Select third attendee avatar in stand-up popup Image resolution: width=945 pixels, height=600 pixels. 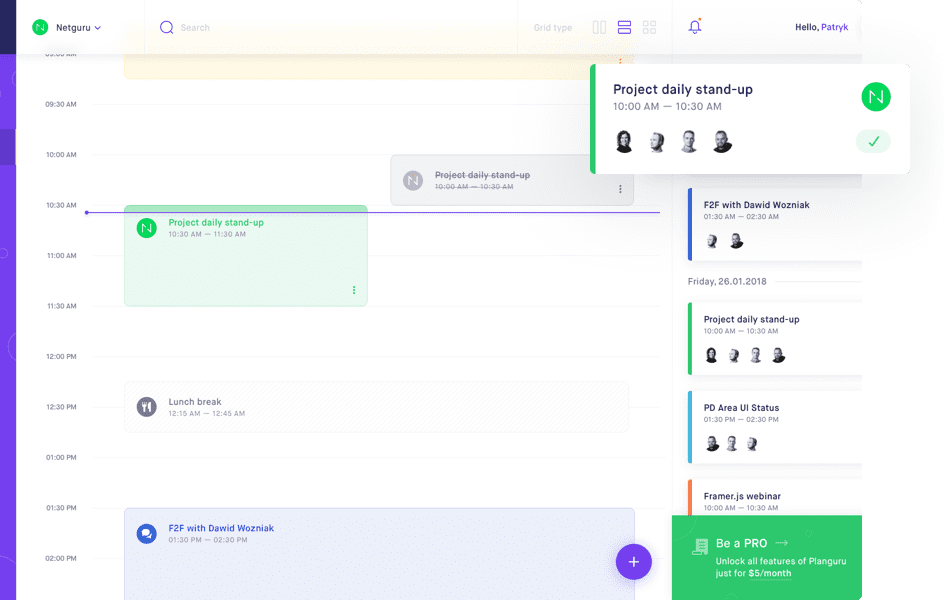(689, 142)
